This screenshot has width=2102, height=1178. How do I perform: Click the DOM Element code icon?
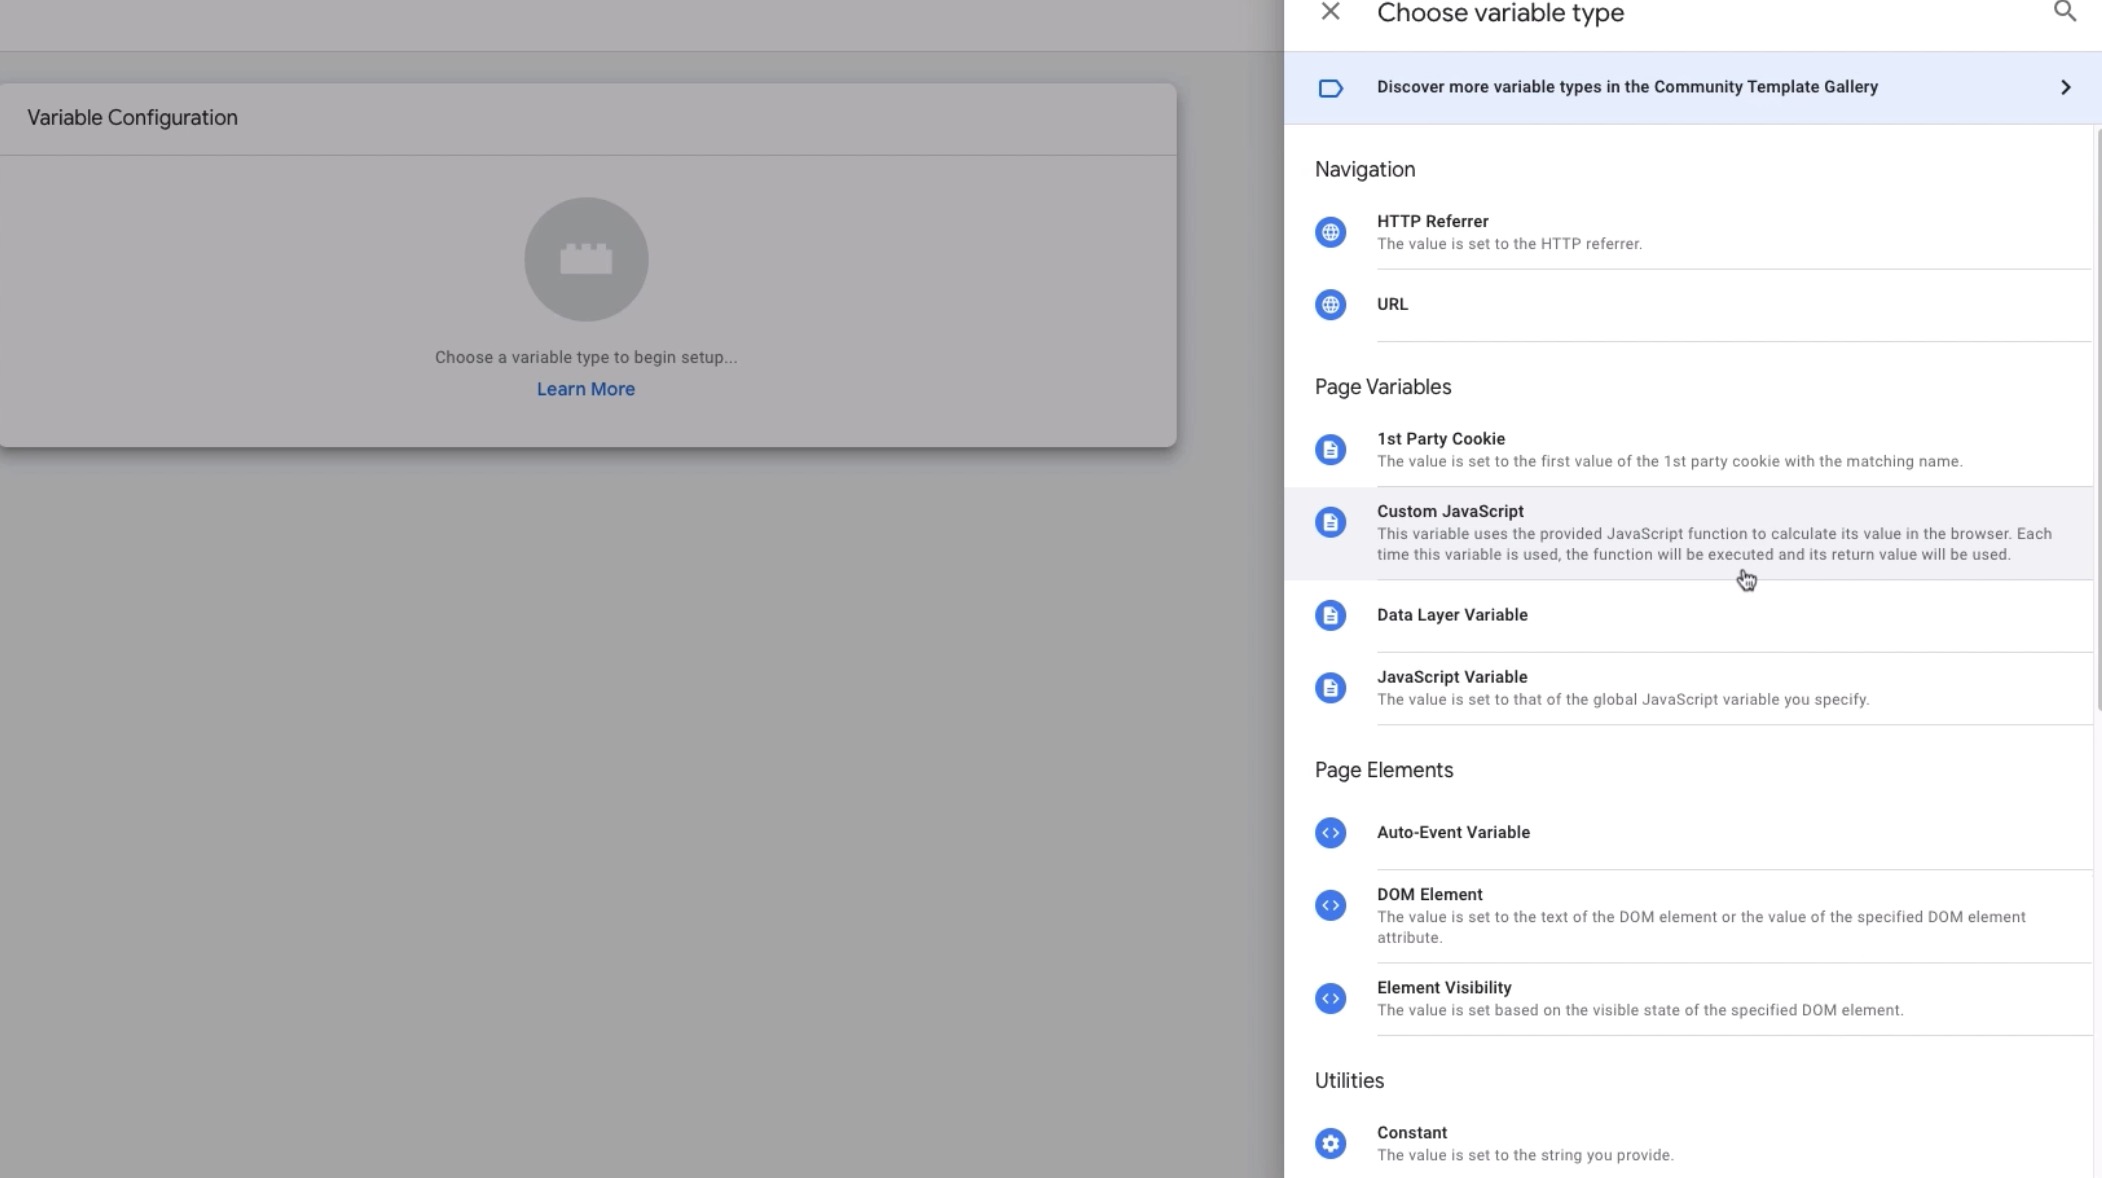(1330, 905)
